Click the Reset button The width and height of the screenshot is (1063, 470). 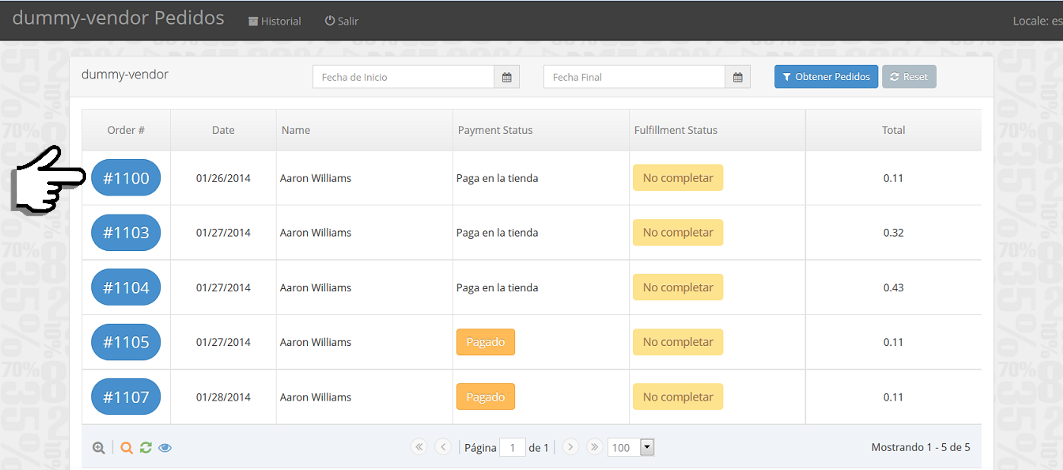coord(909,77)
